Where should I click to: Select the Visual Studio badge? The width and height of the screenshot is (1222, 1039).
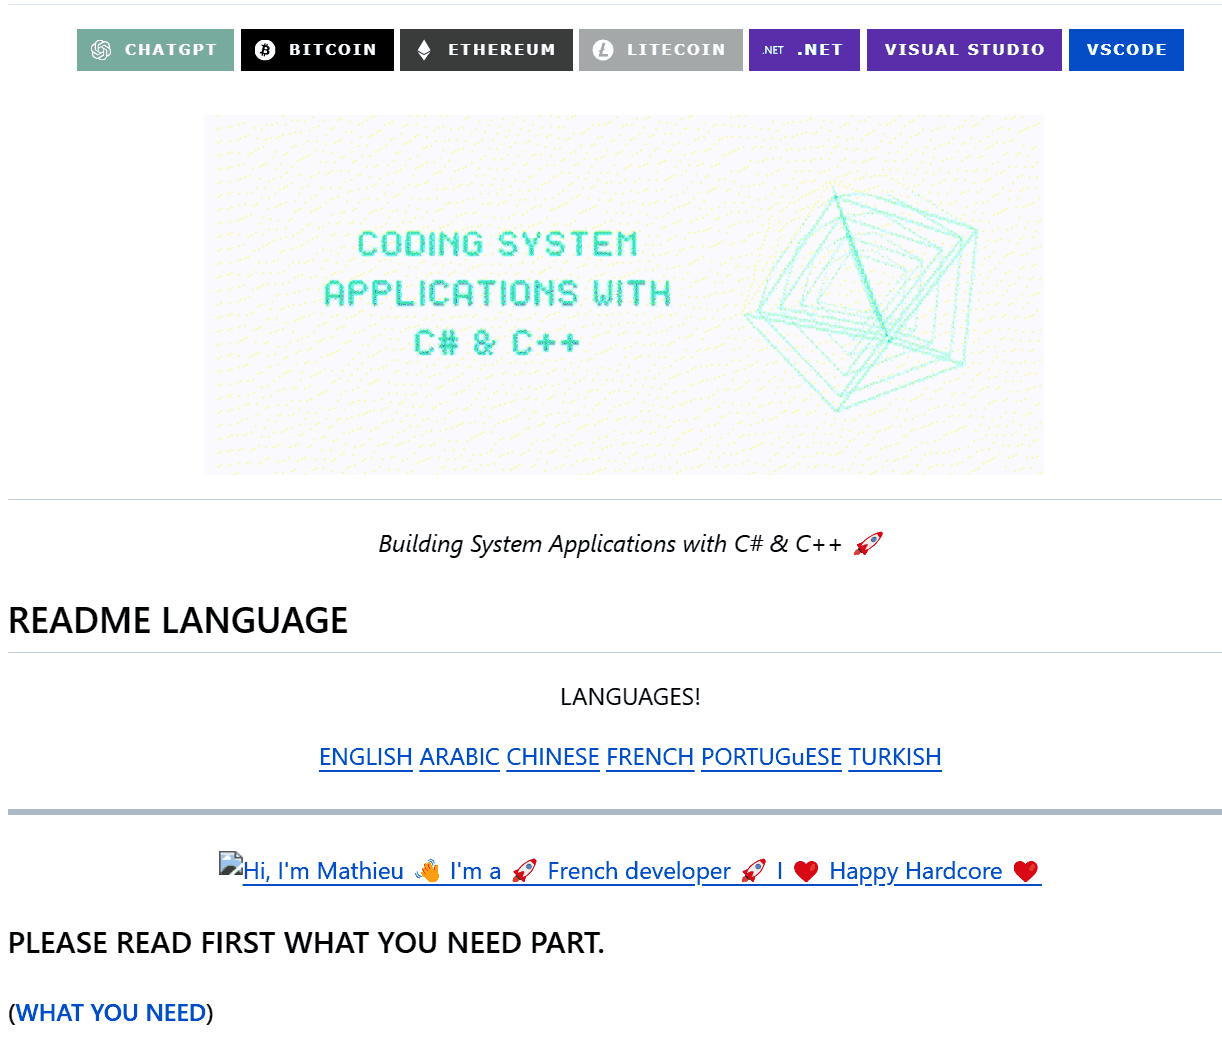click(x=963, y=49)
